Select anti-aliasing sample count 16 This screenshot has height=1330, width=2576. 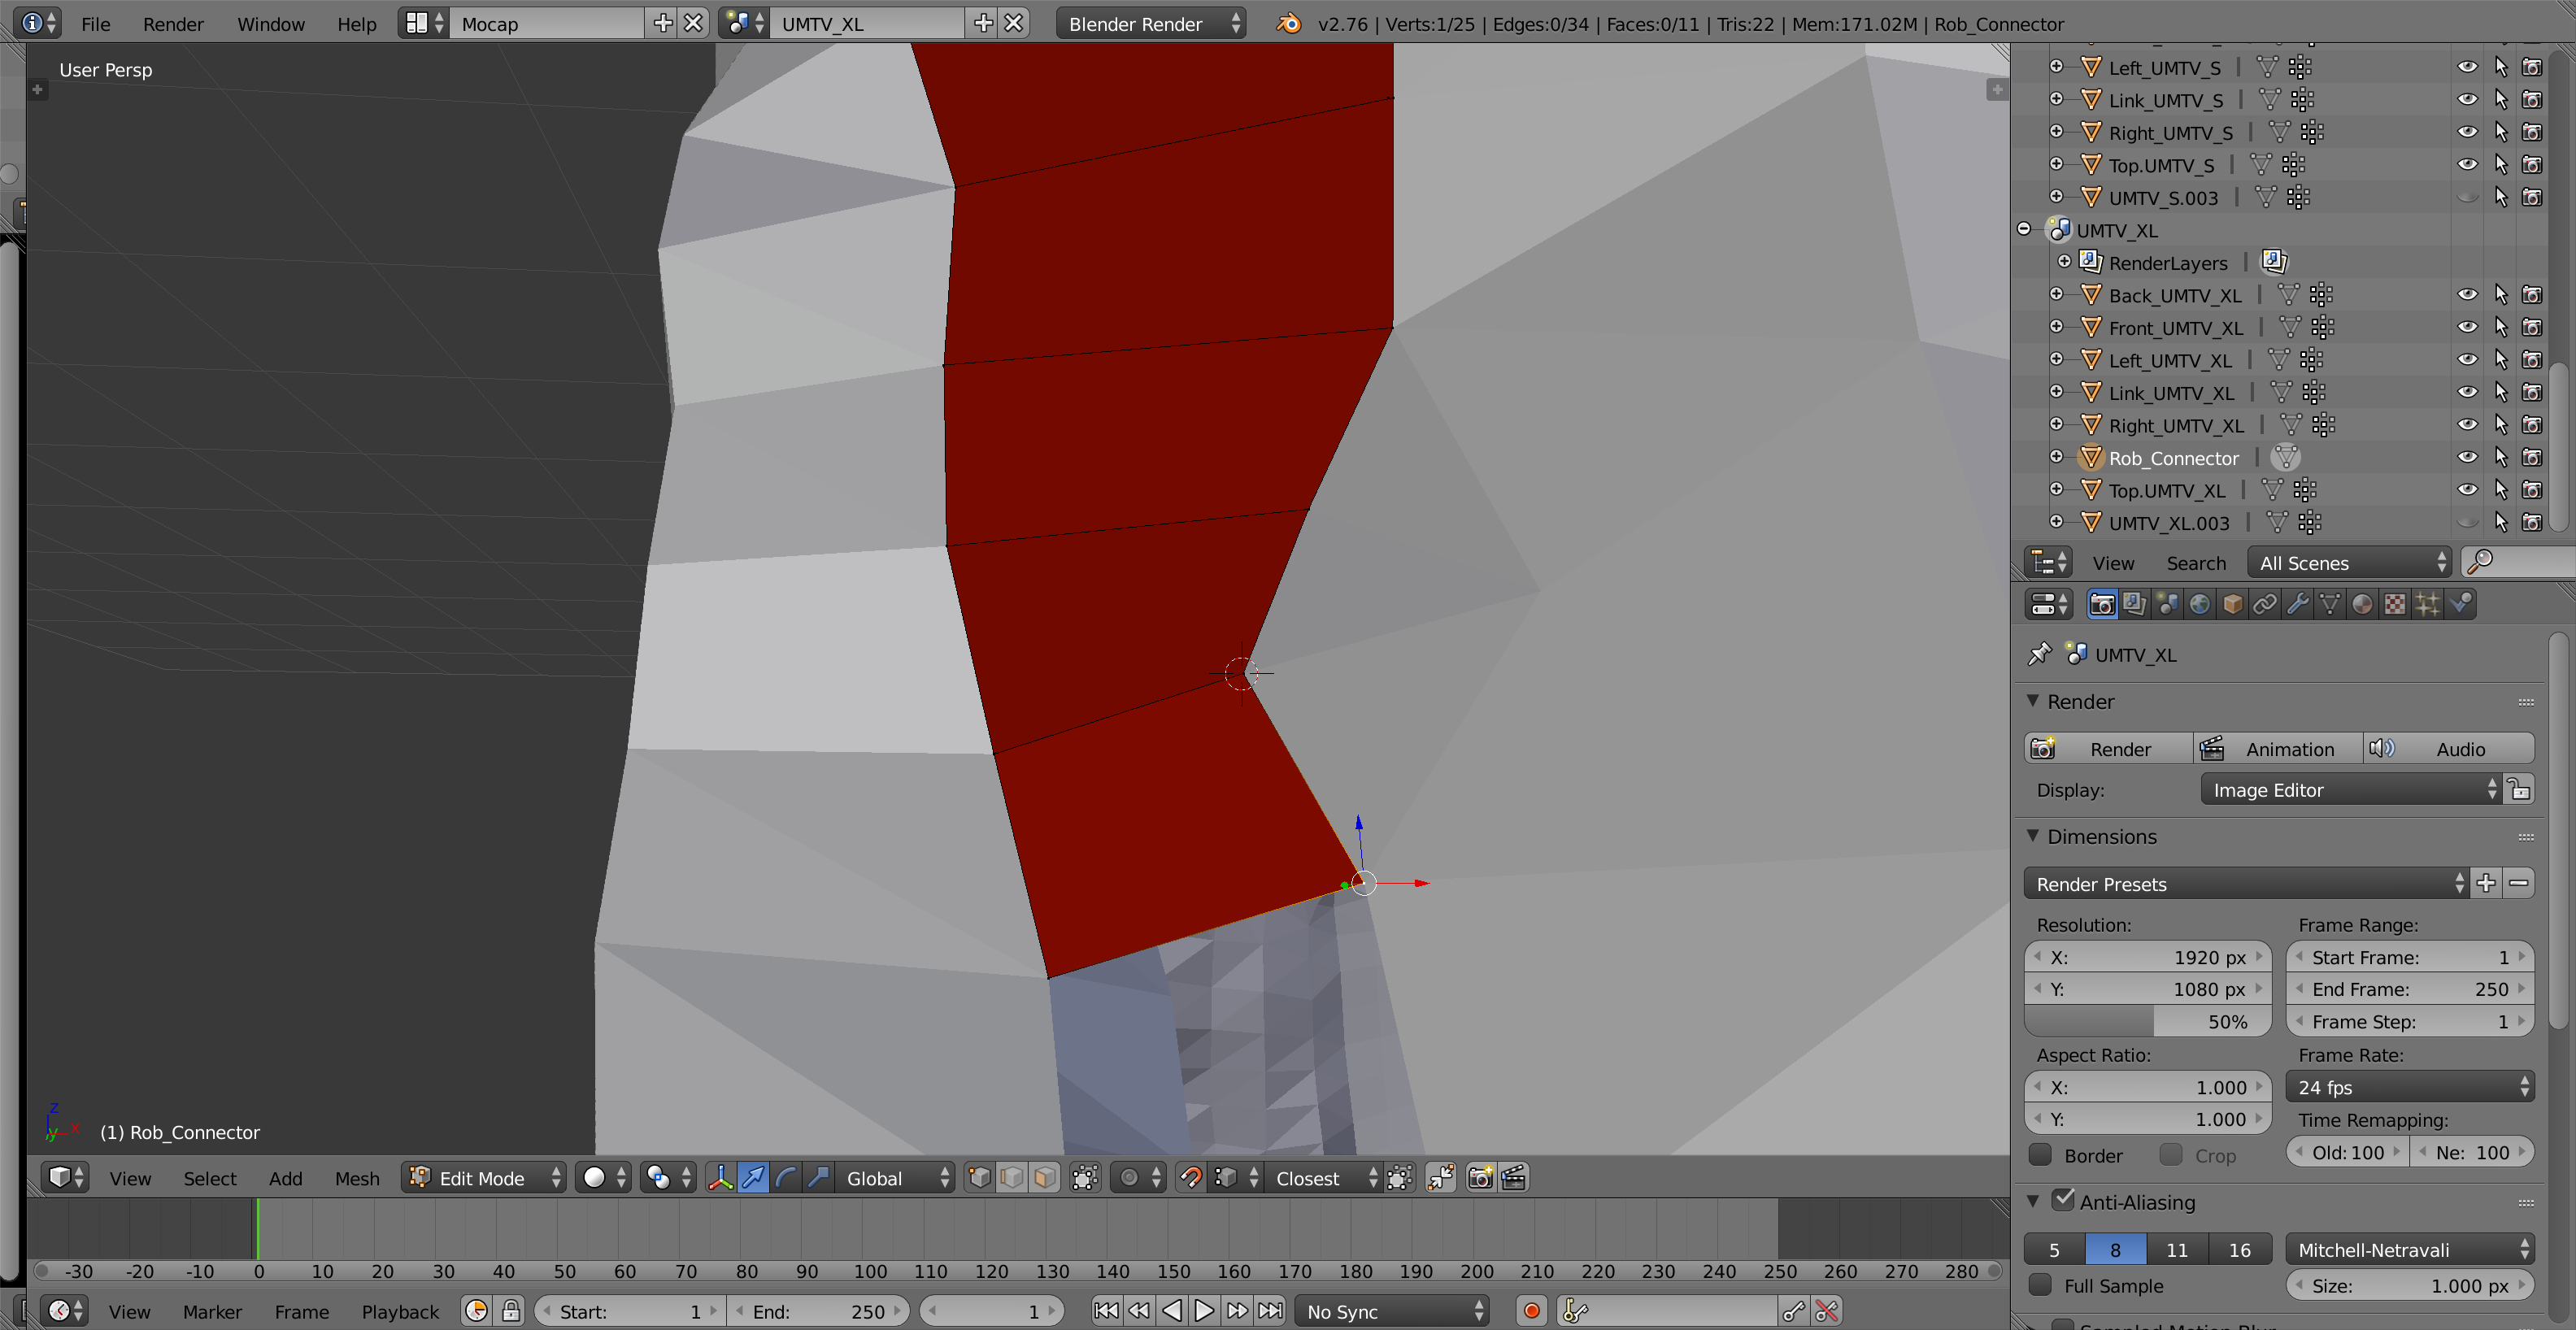pyautogui.click(x=2240, y=1250)
